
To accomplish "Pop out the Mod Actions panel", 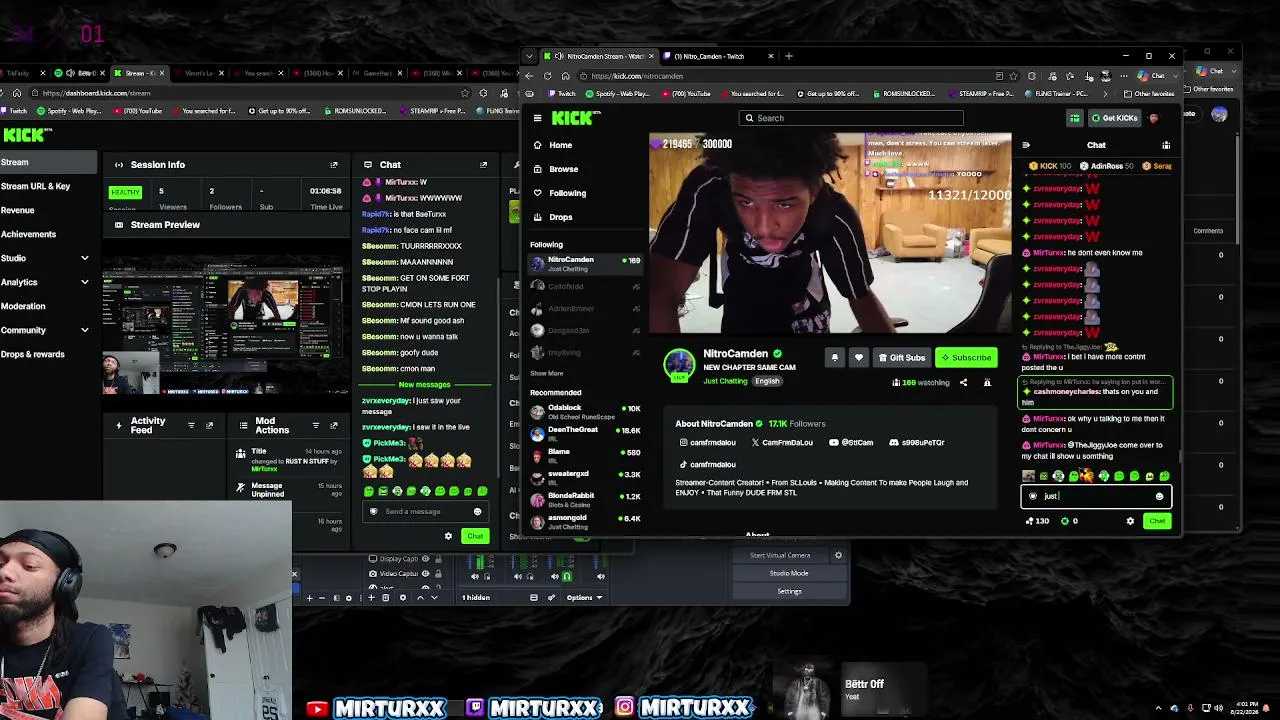I will point(334,425).
